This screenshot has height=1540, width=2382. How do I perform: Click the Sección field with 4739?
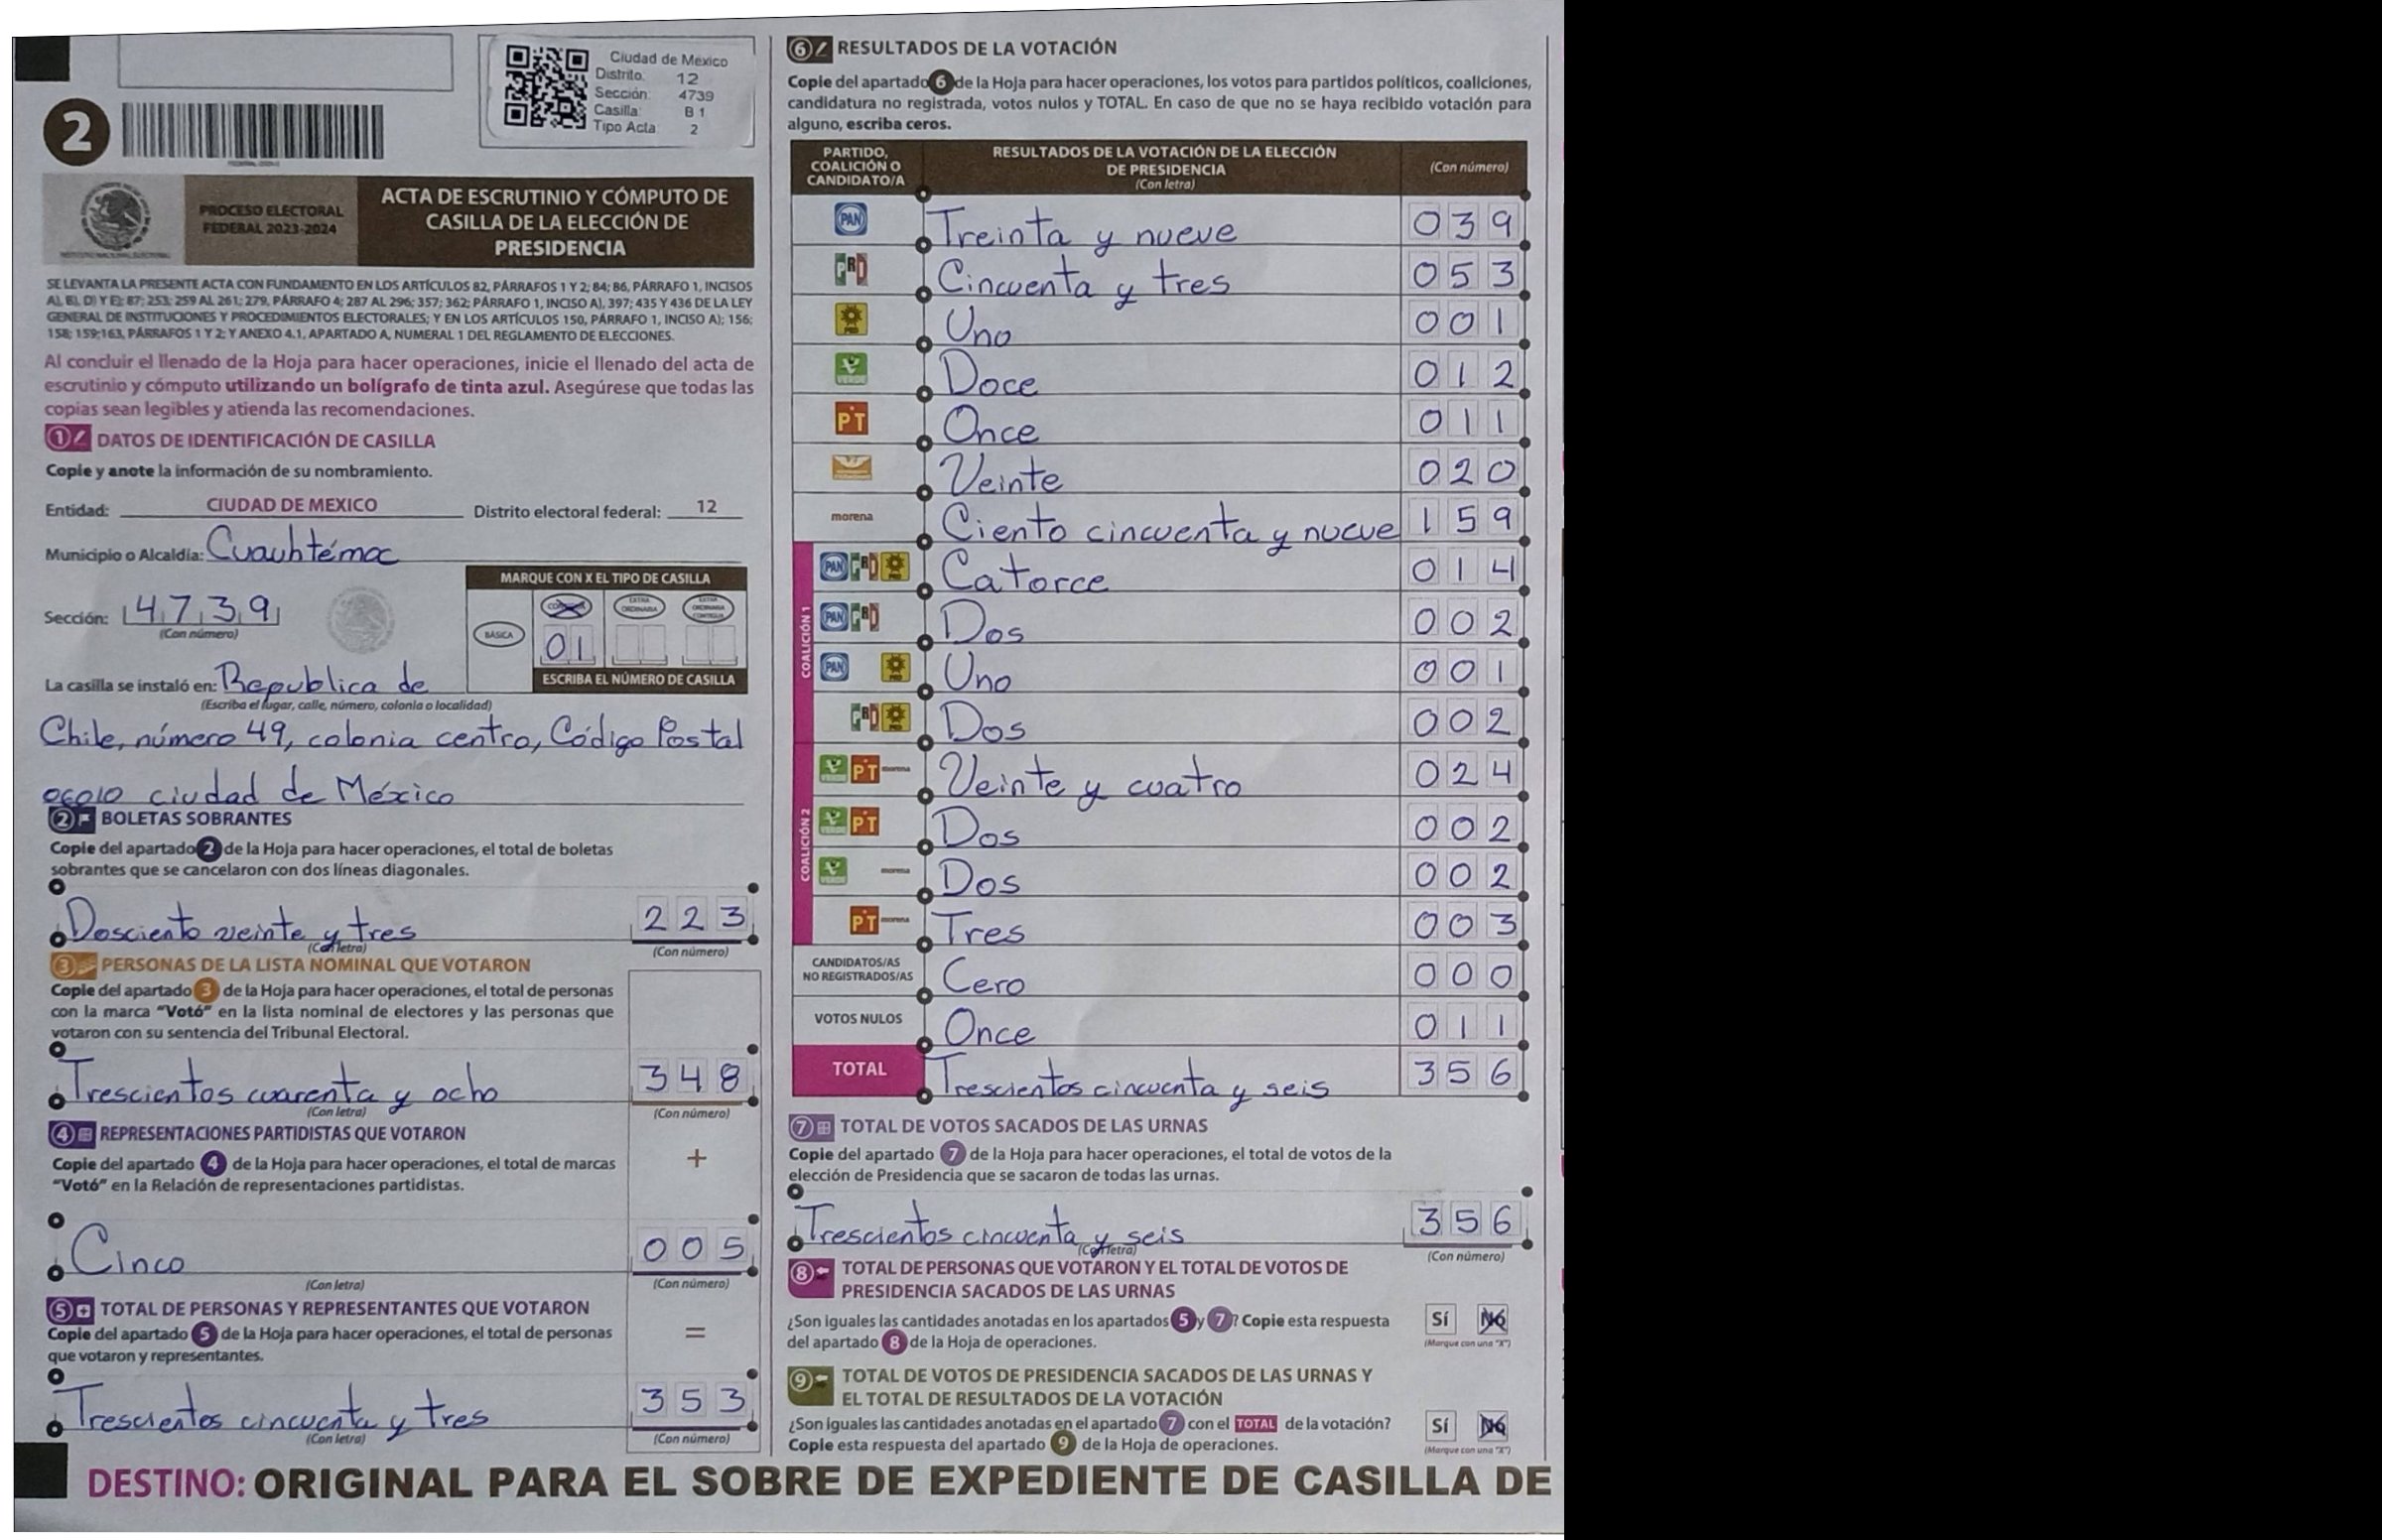[x=200, y=610]
